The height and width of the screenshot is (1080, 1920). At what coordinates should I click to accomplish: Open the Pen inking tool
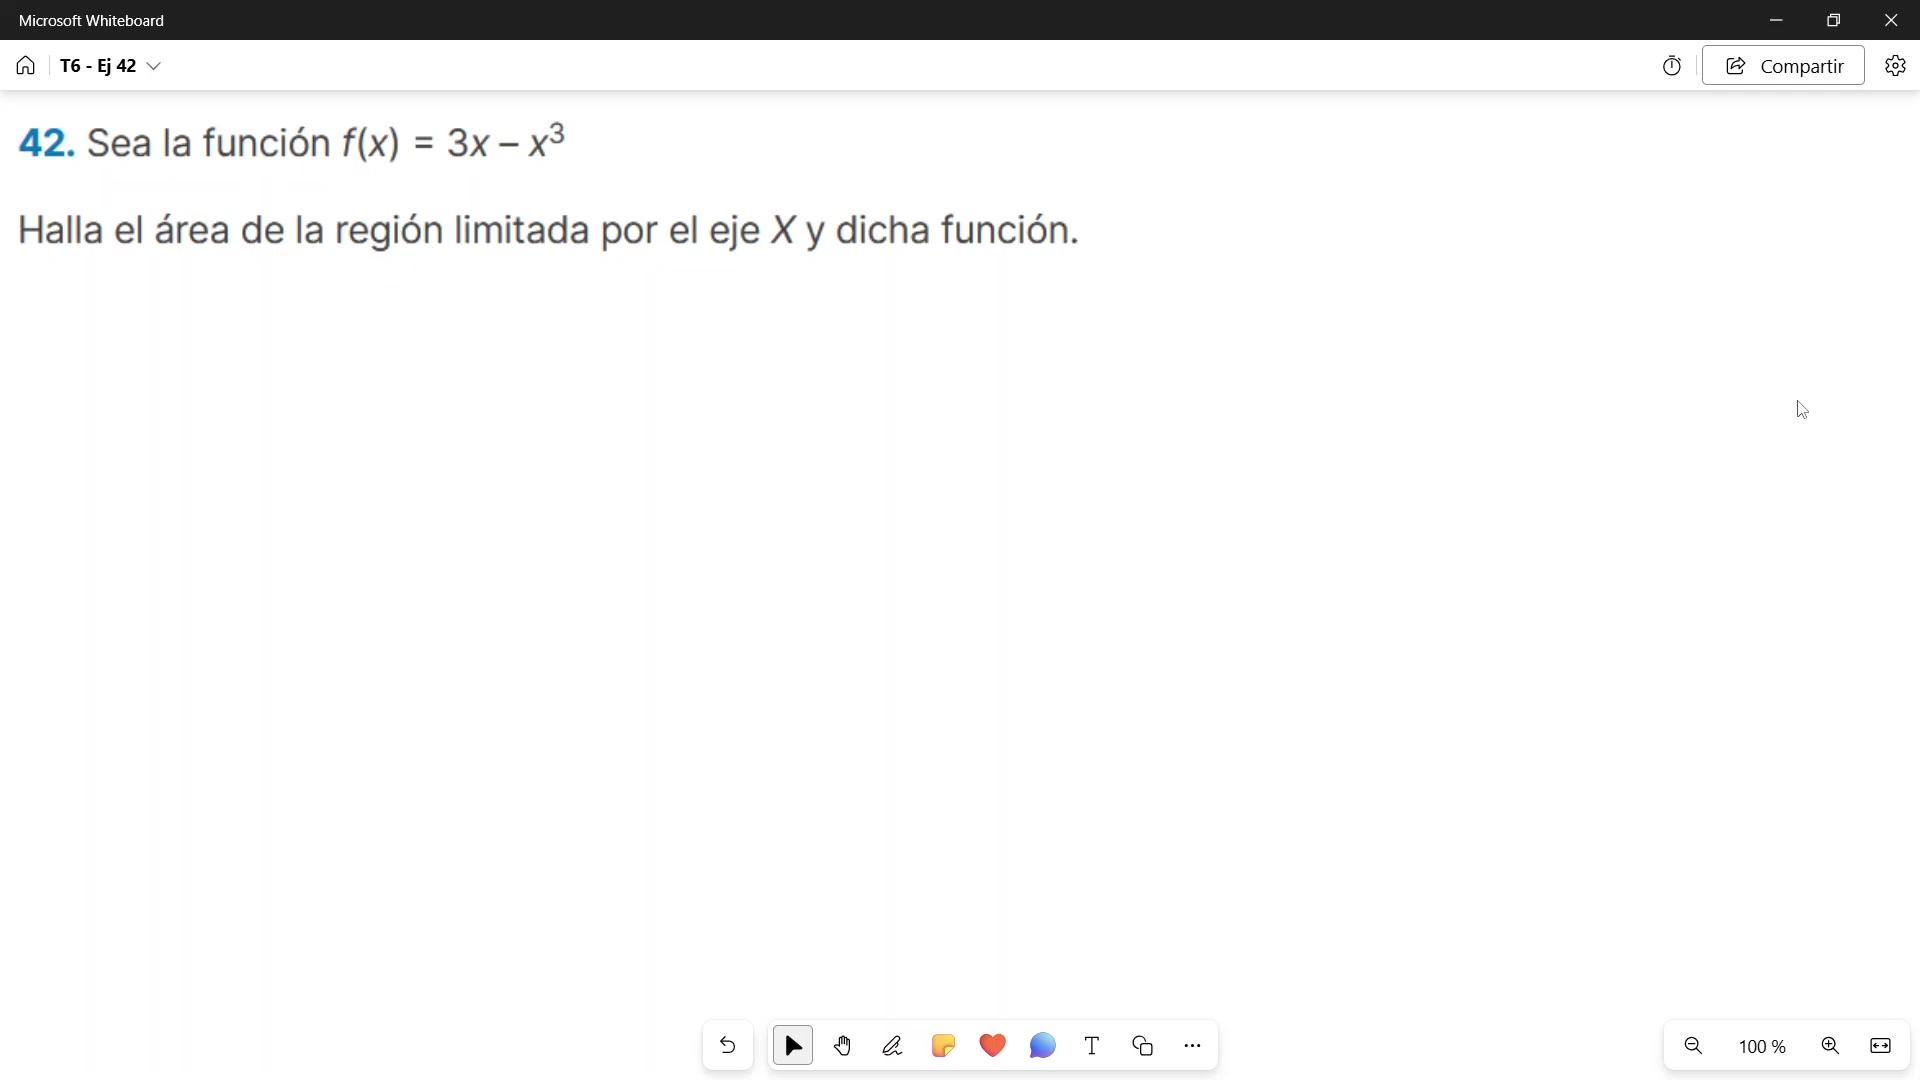click(x=893, y=1046)
